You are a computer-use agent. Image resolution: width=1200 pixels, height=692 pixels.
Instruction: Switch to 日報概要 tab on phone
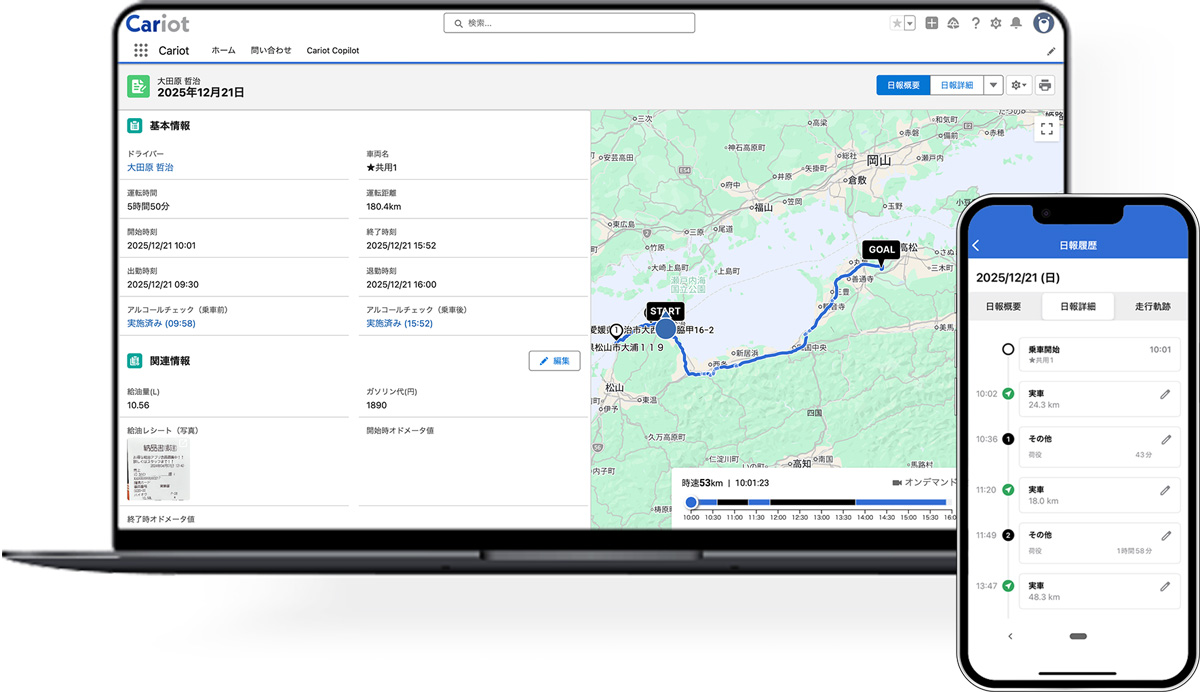click(x=1003, y=306)
